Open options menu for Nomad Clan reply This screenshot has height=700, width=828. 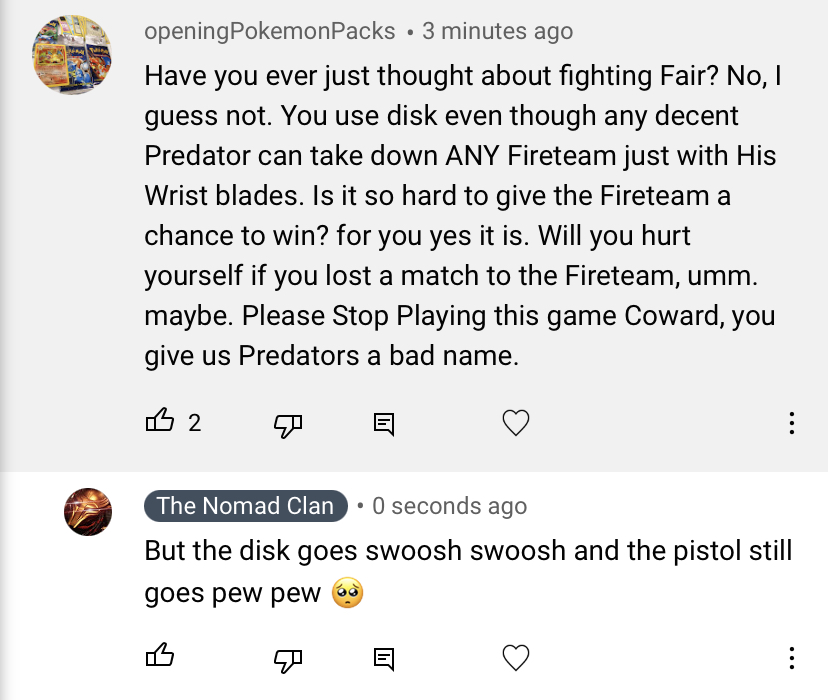[791, 658]
